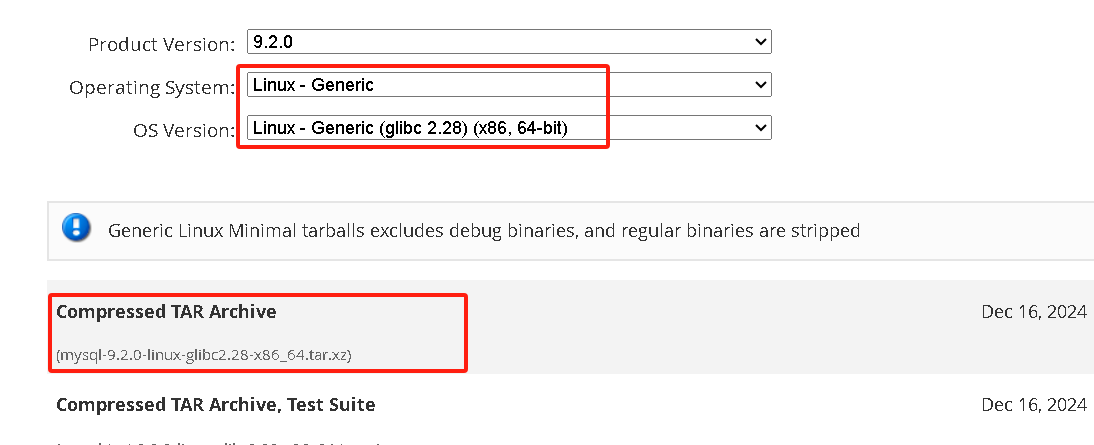
Task: Click the selected Linux - Generic value text
Action: tap(313, 86)
